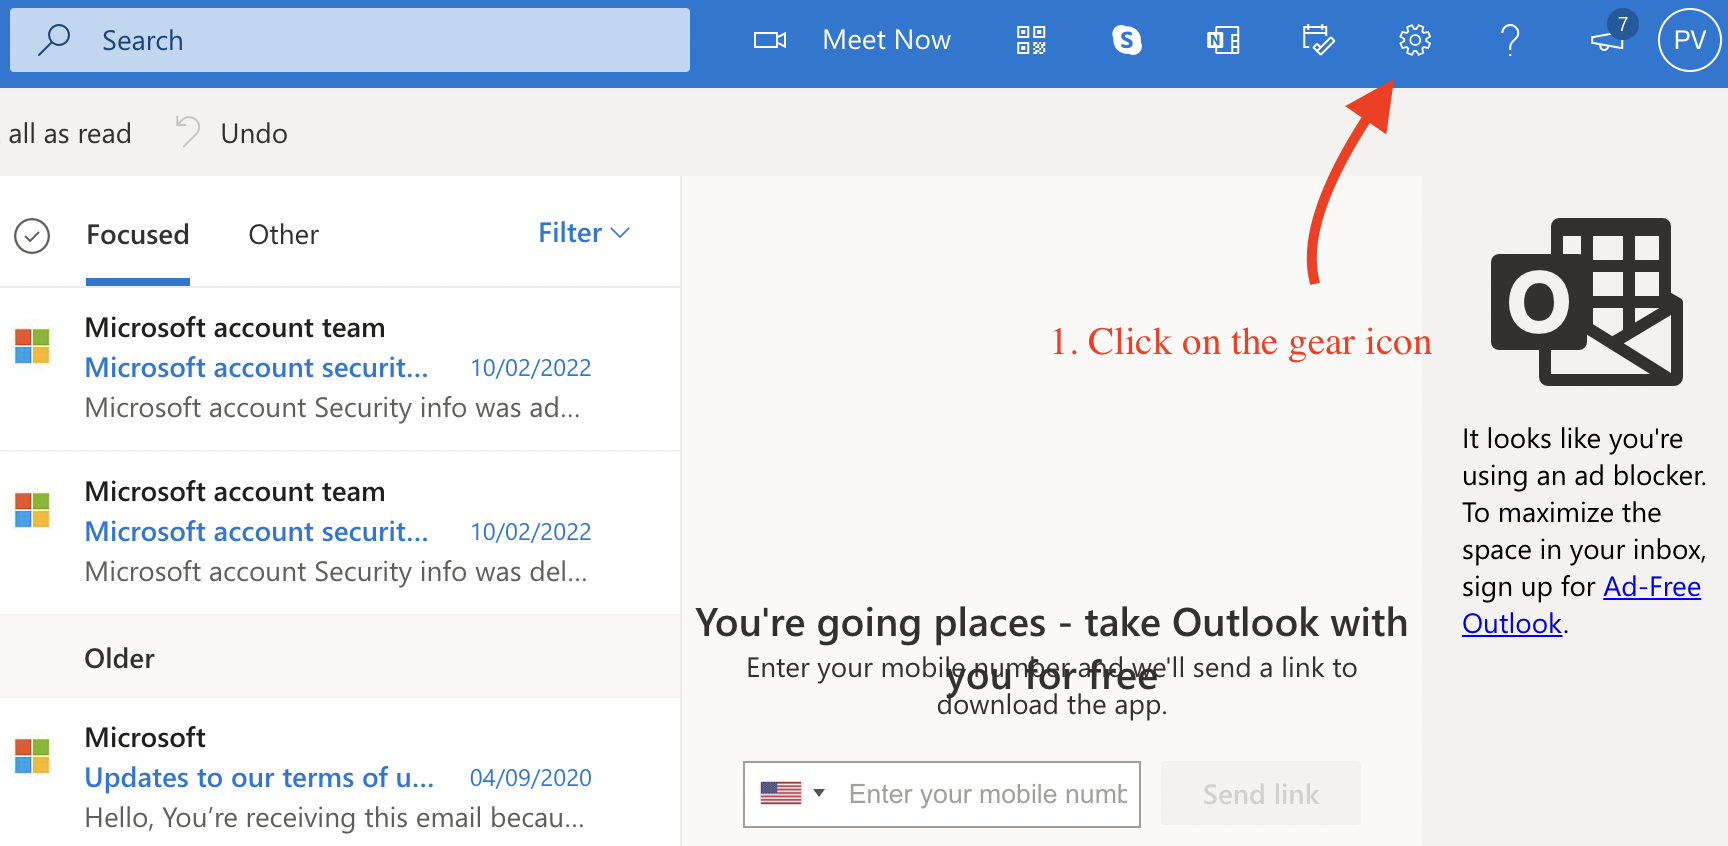The width and height of the screenshot is (1728, 846).
Task: Open the My Day calendar icon
Action: [x=1318, y=41]
